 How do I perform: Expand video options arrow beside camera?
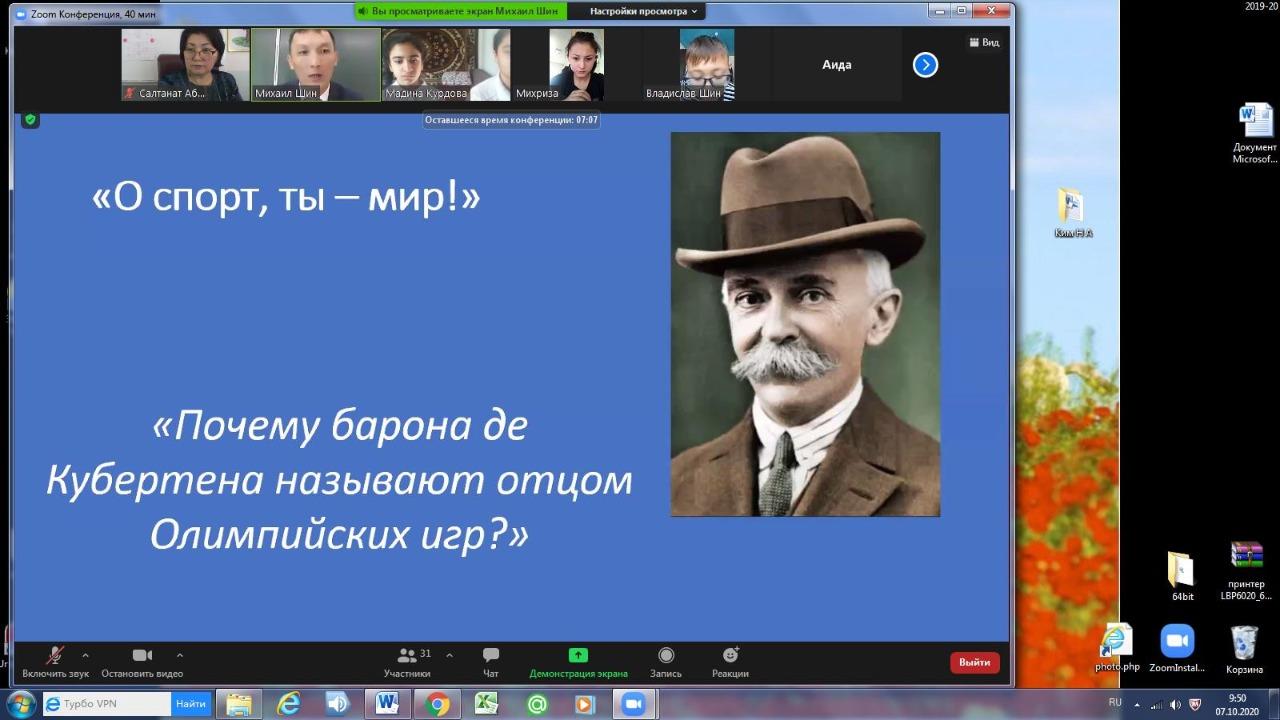click(180, 656)
